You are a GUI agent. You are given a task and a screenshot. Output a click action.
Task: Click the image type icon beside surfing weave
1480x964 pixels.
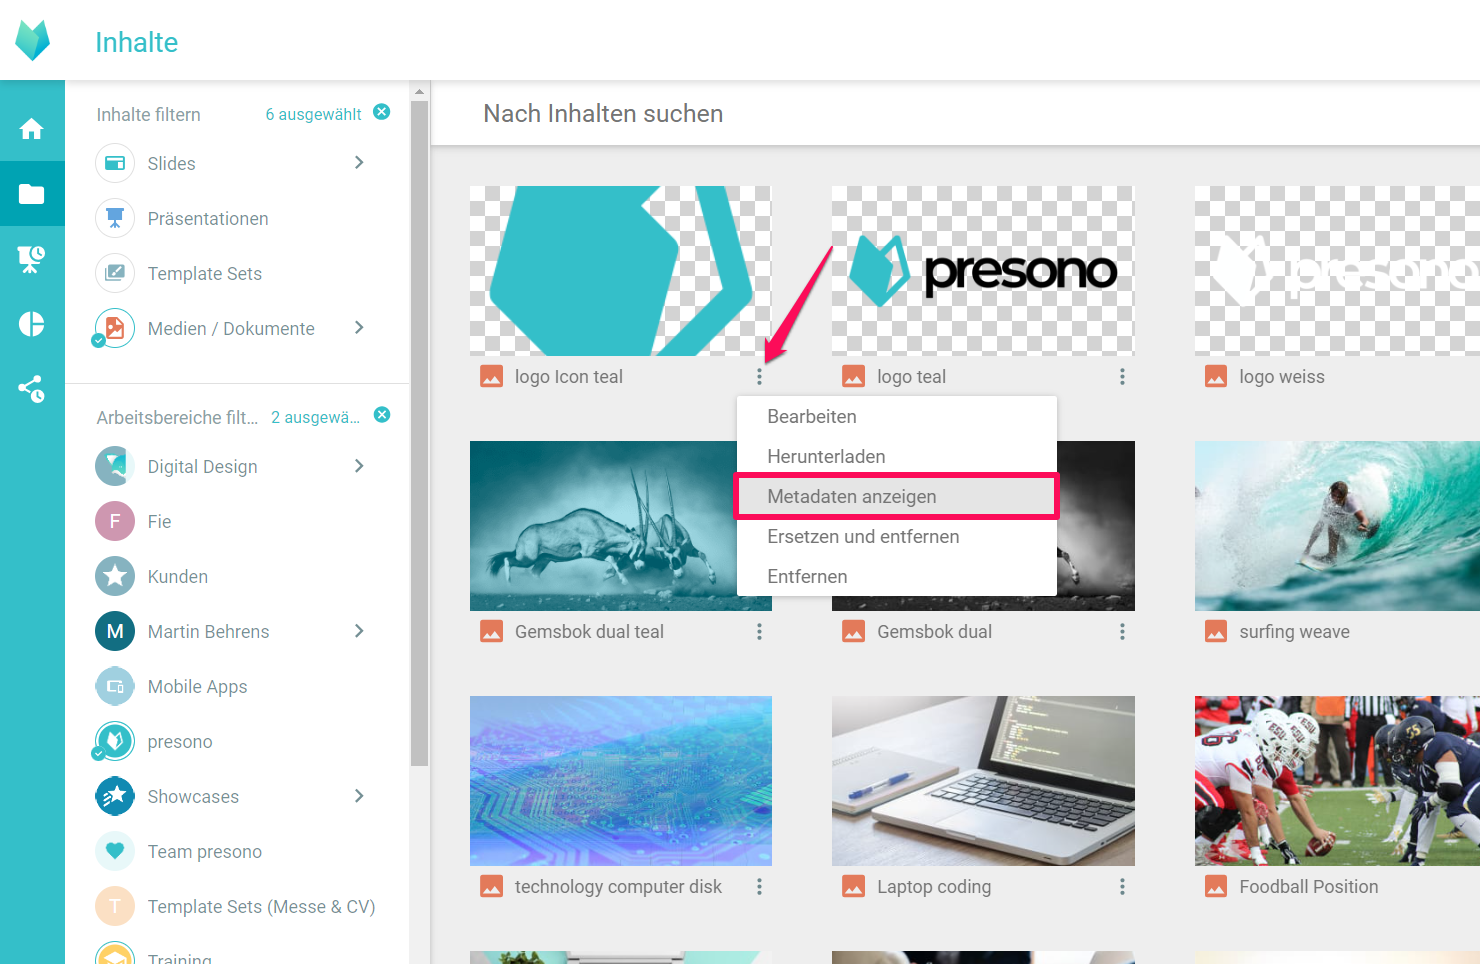click(1215, 631)
